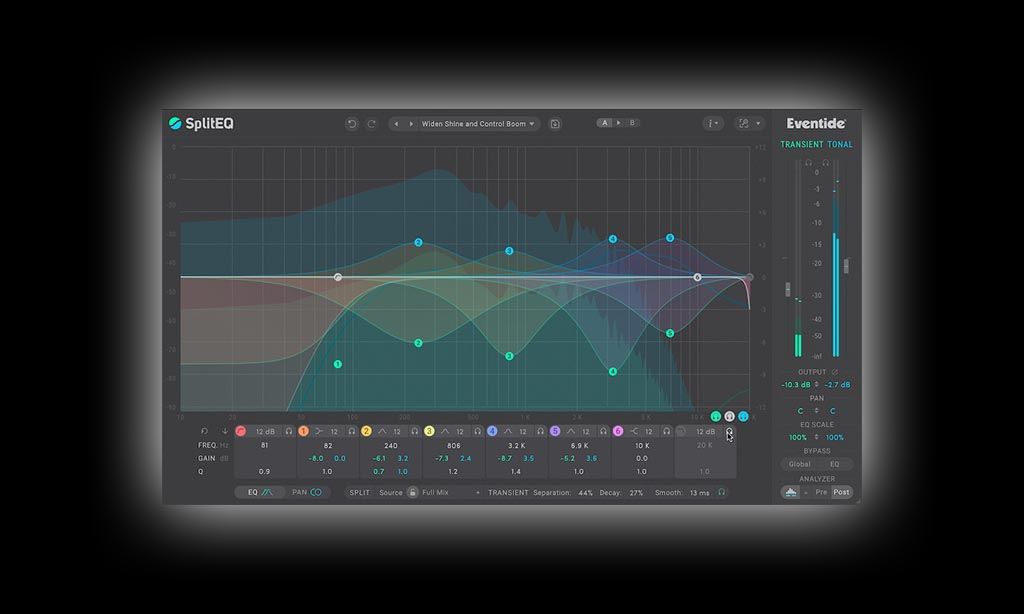
Task: Solo band 1 with its headphone icon
Action: coord(351,431)
